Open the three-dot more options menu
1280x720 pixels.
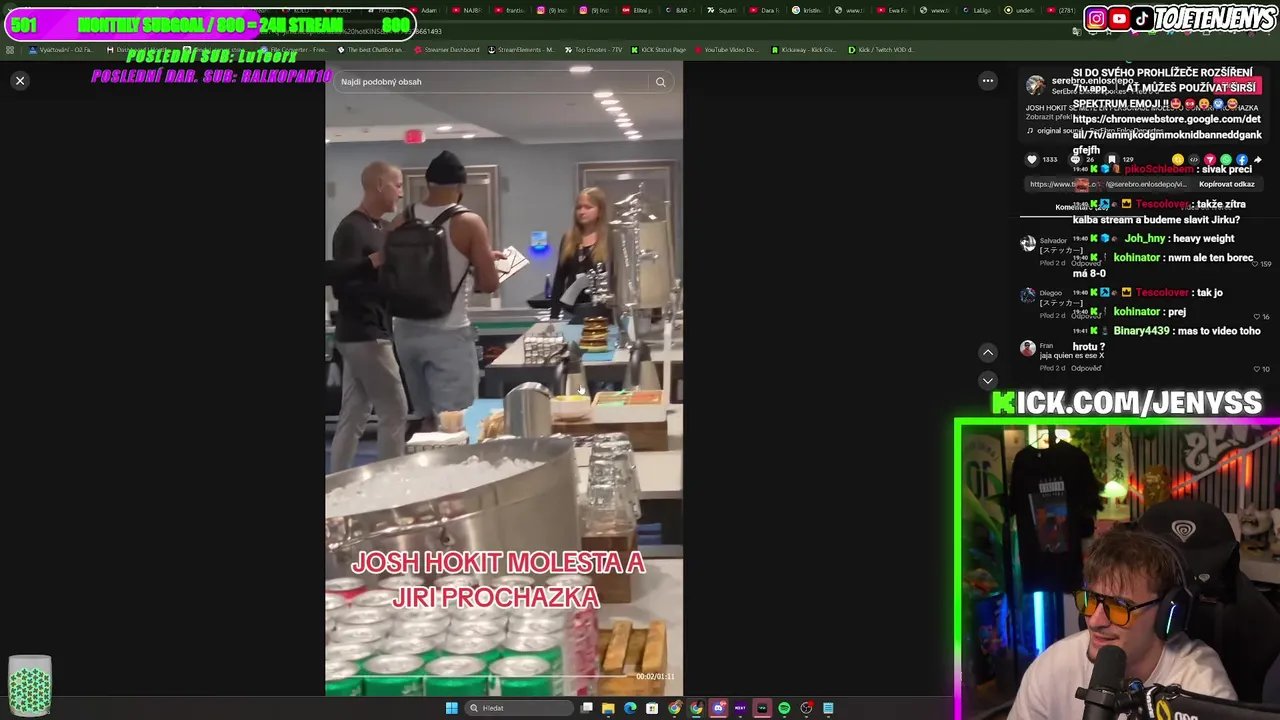(988, 81)
